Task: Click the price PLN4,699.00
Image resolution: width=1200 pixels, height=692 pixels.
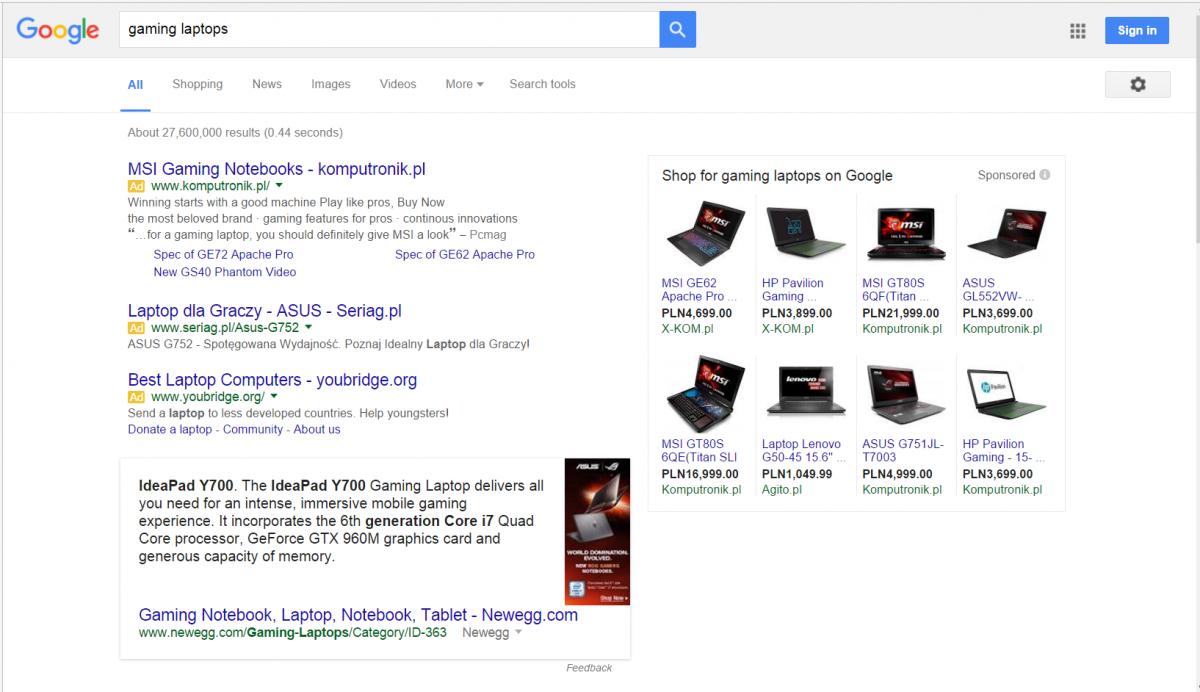Action: coord(697,313)
